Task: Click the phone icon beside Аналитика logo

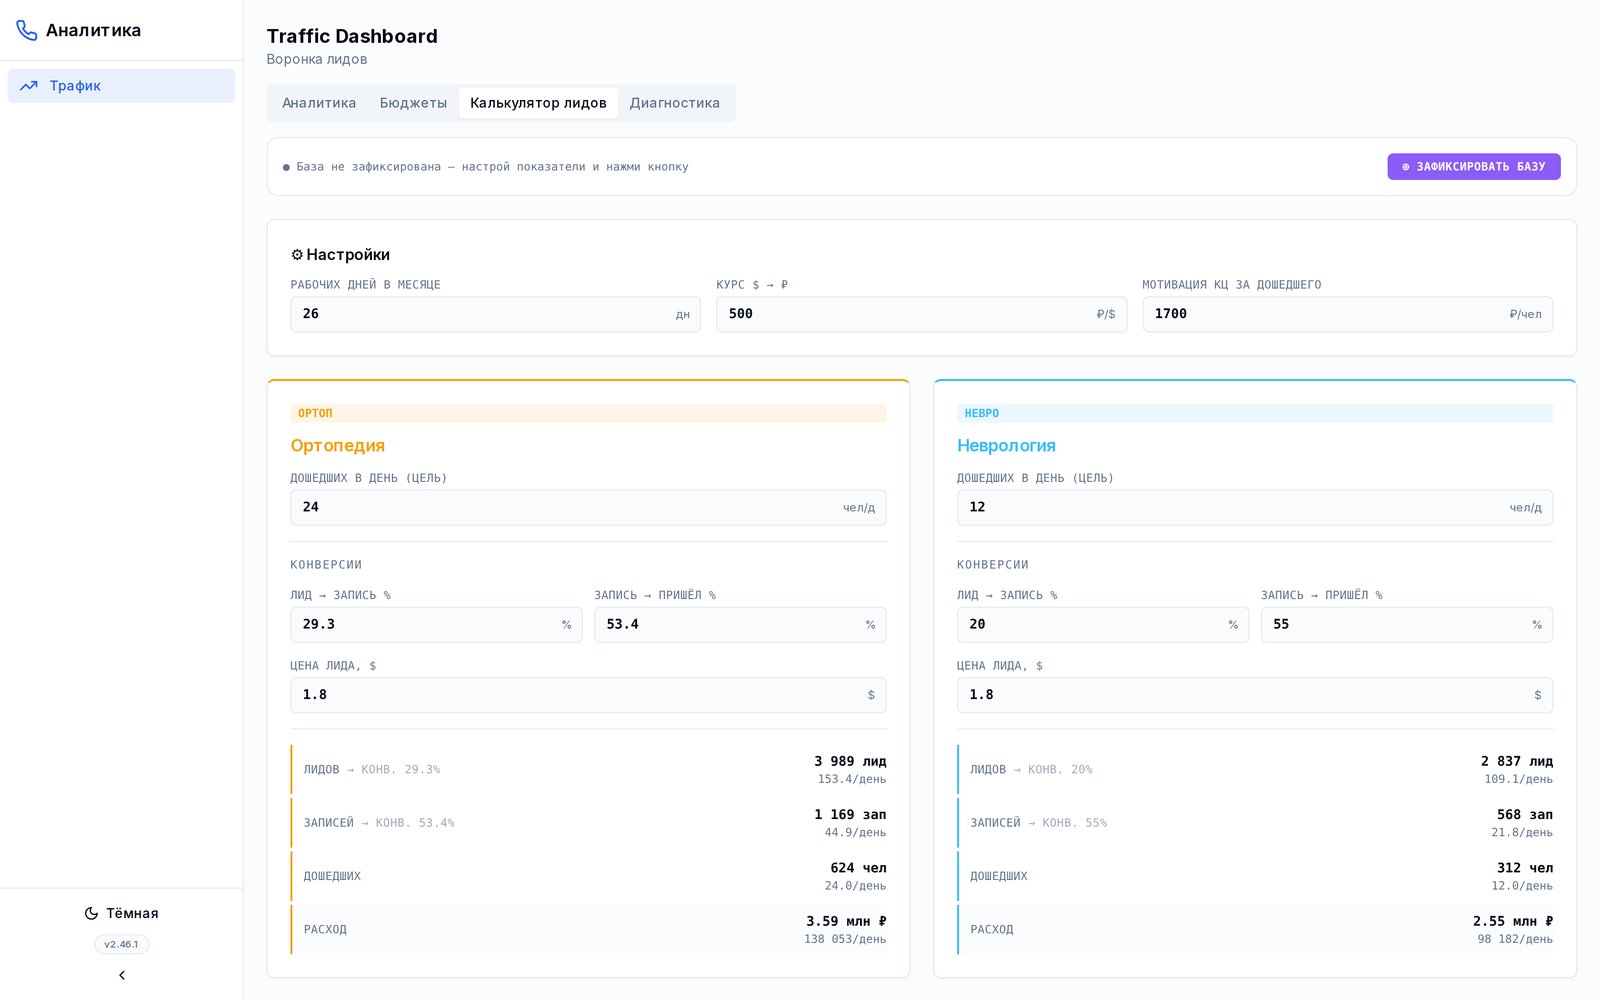Action: click(27, 31)
